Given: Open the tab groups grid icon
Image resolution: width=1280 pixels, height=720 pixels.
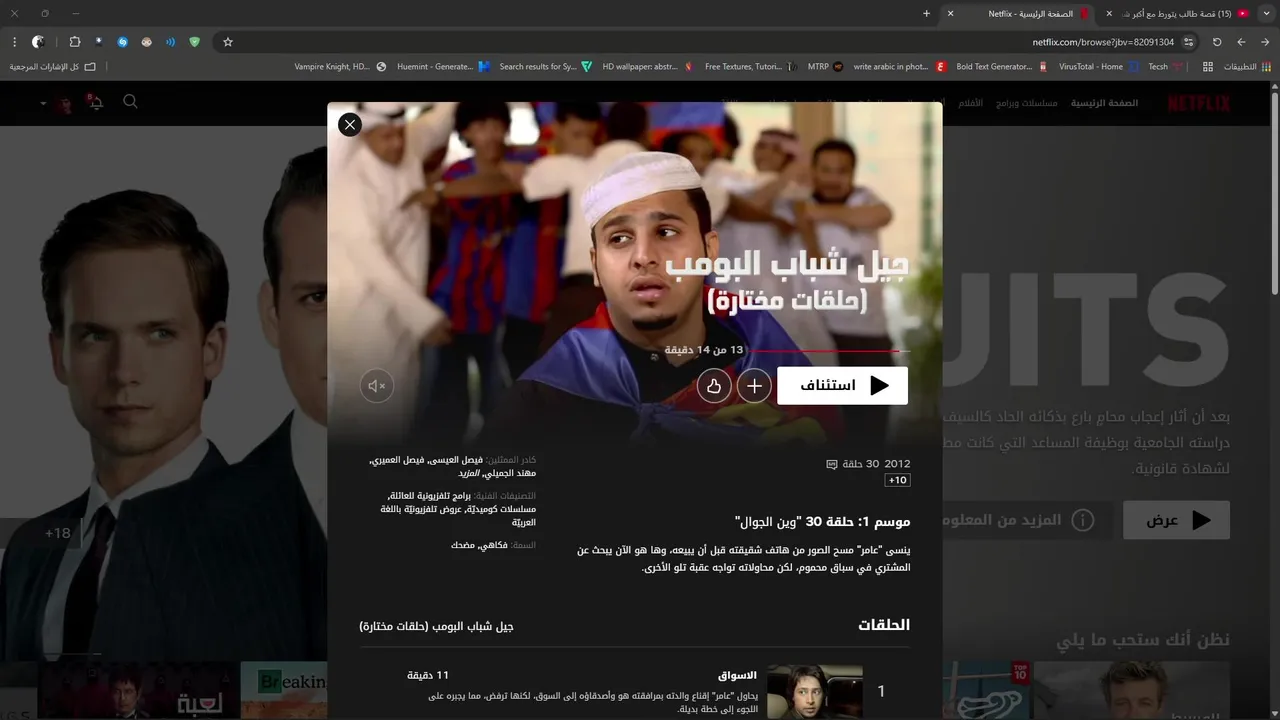Looking at the screenshot, I should pos(1208,67).
